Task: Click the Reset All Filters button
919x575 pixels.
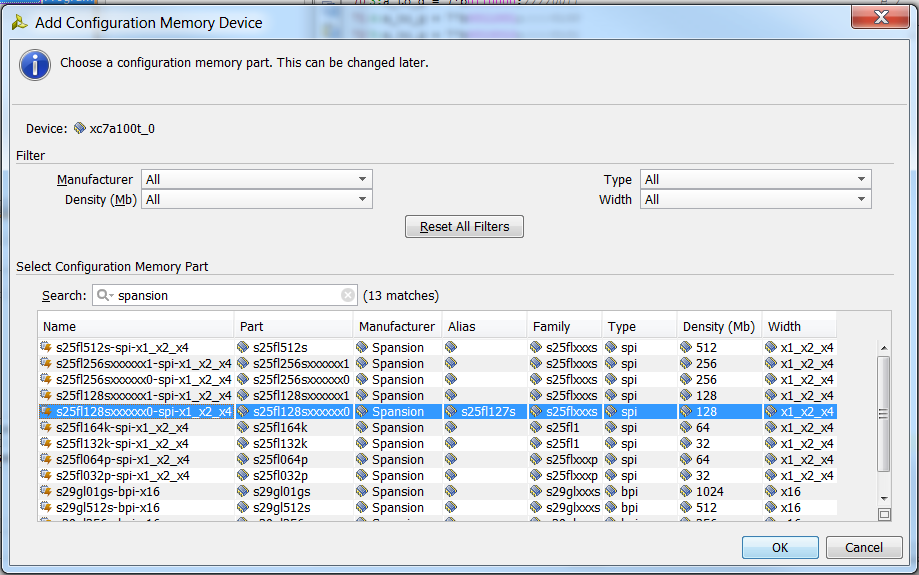Action: click(464, 226)
